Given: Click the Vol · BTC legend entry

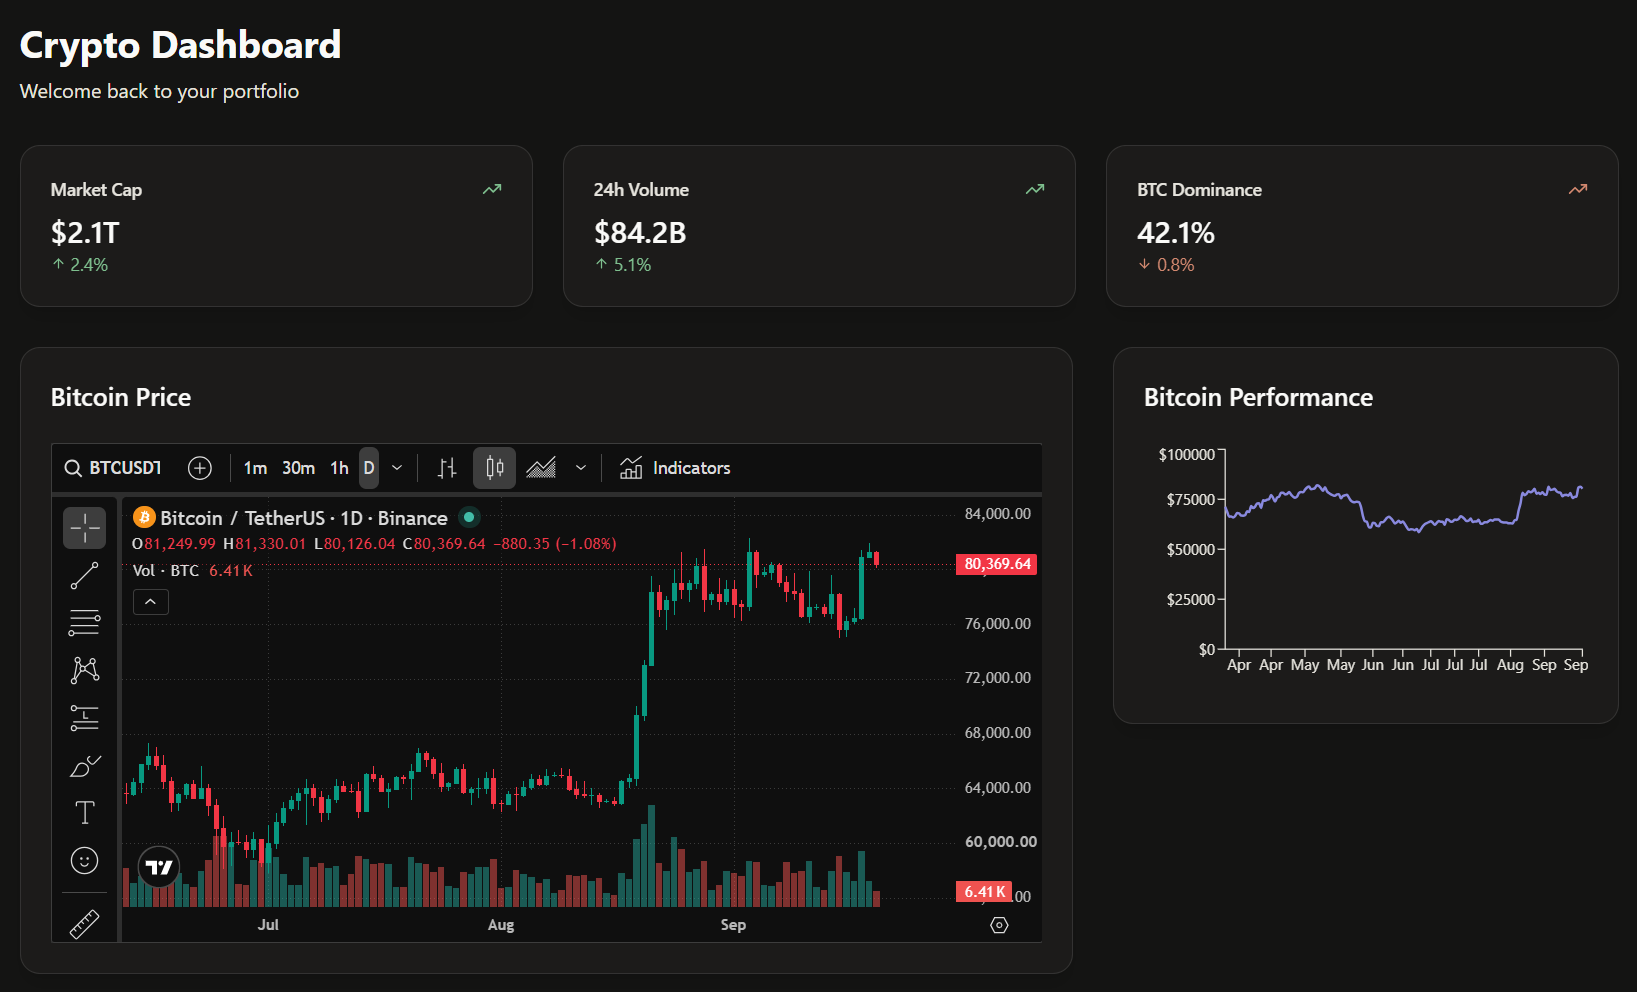Looking at the screenshot, I should 166,570.
